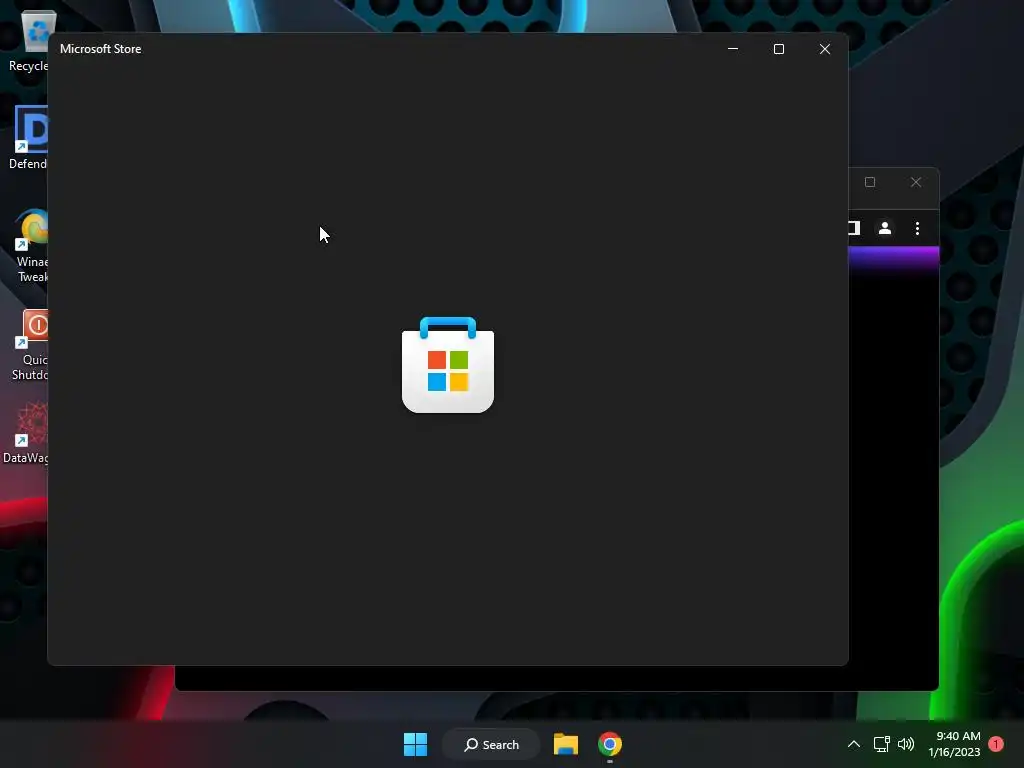Open the red notification badge
The width and height of the screenshot is (1024, 768).
[996, 744]
